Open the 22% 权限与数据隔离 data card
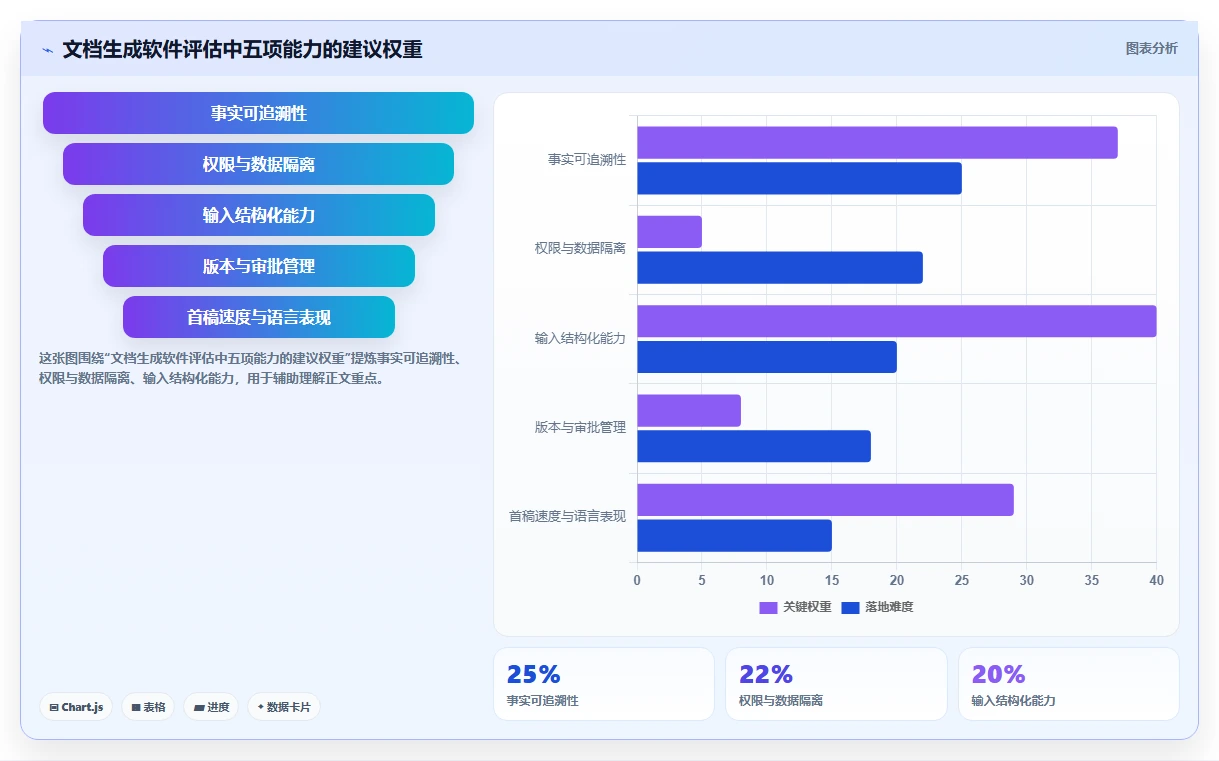The image size is (1219, 761). click(x=836, y=684)
